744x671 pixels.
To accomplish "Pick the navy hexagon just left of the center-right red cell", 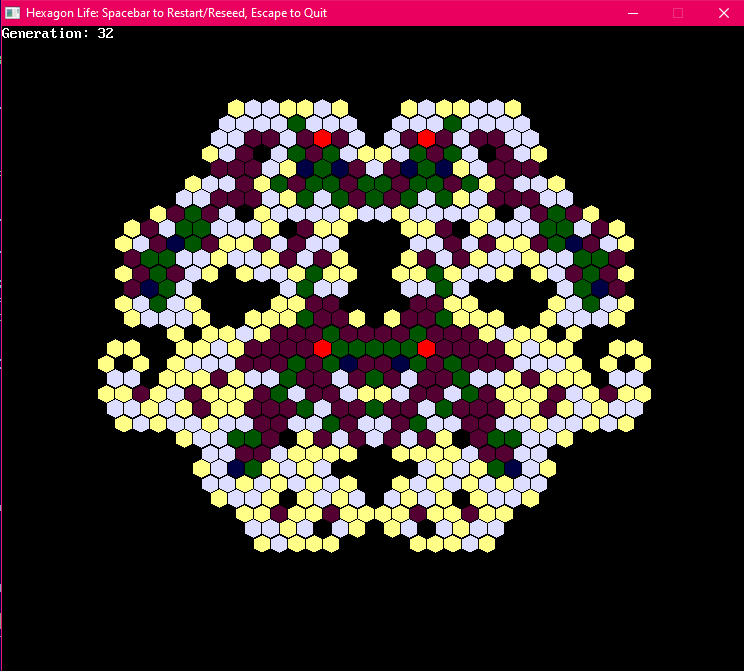I will (x=400, y=363).
